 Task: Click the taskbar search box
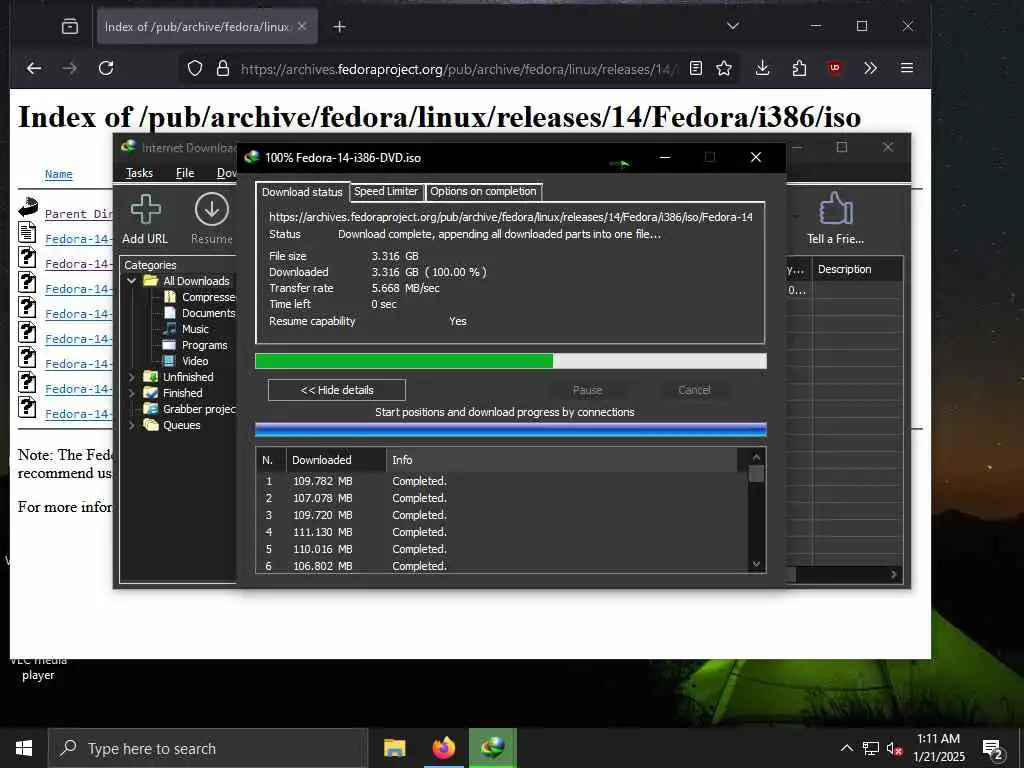[208, 748]
